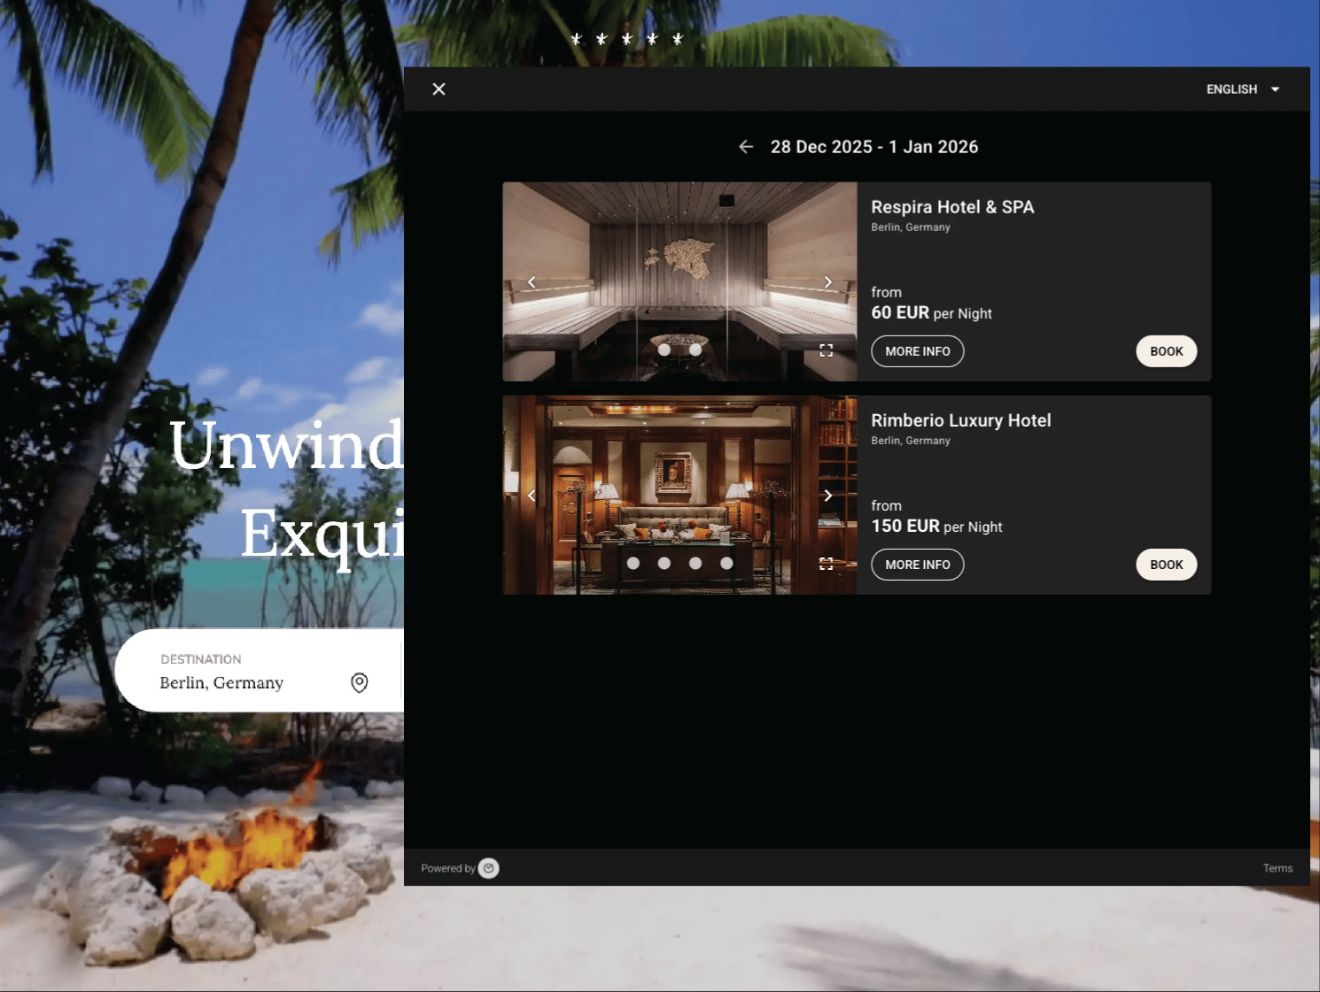The width and height of the screenshot is (1320, 992).
Task: Select third image dot for Rimberio Hotel
Action: coord(695,563)
